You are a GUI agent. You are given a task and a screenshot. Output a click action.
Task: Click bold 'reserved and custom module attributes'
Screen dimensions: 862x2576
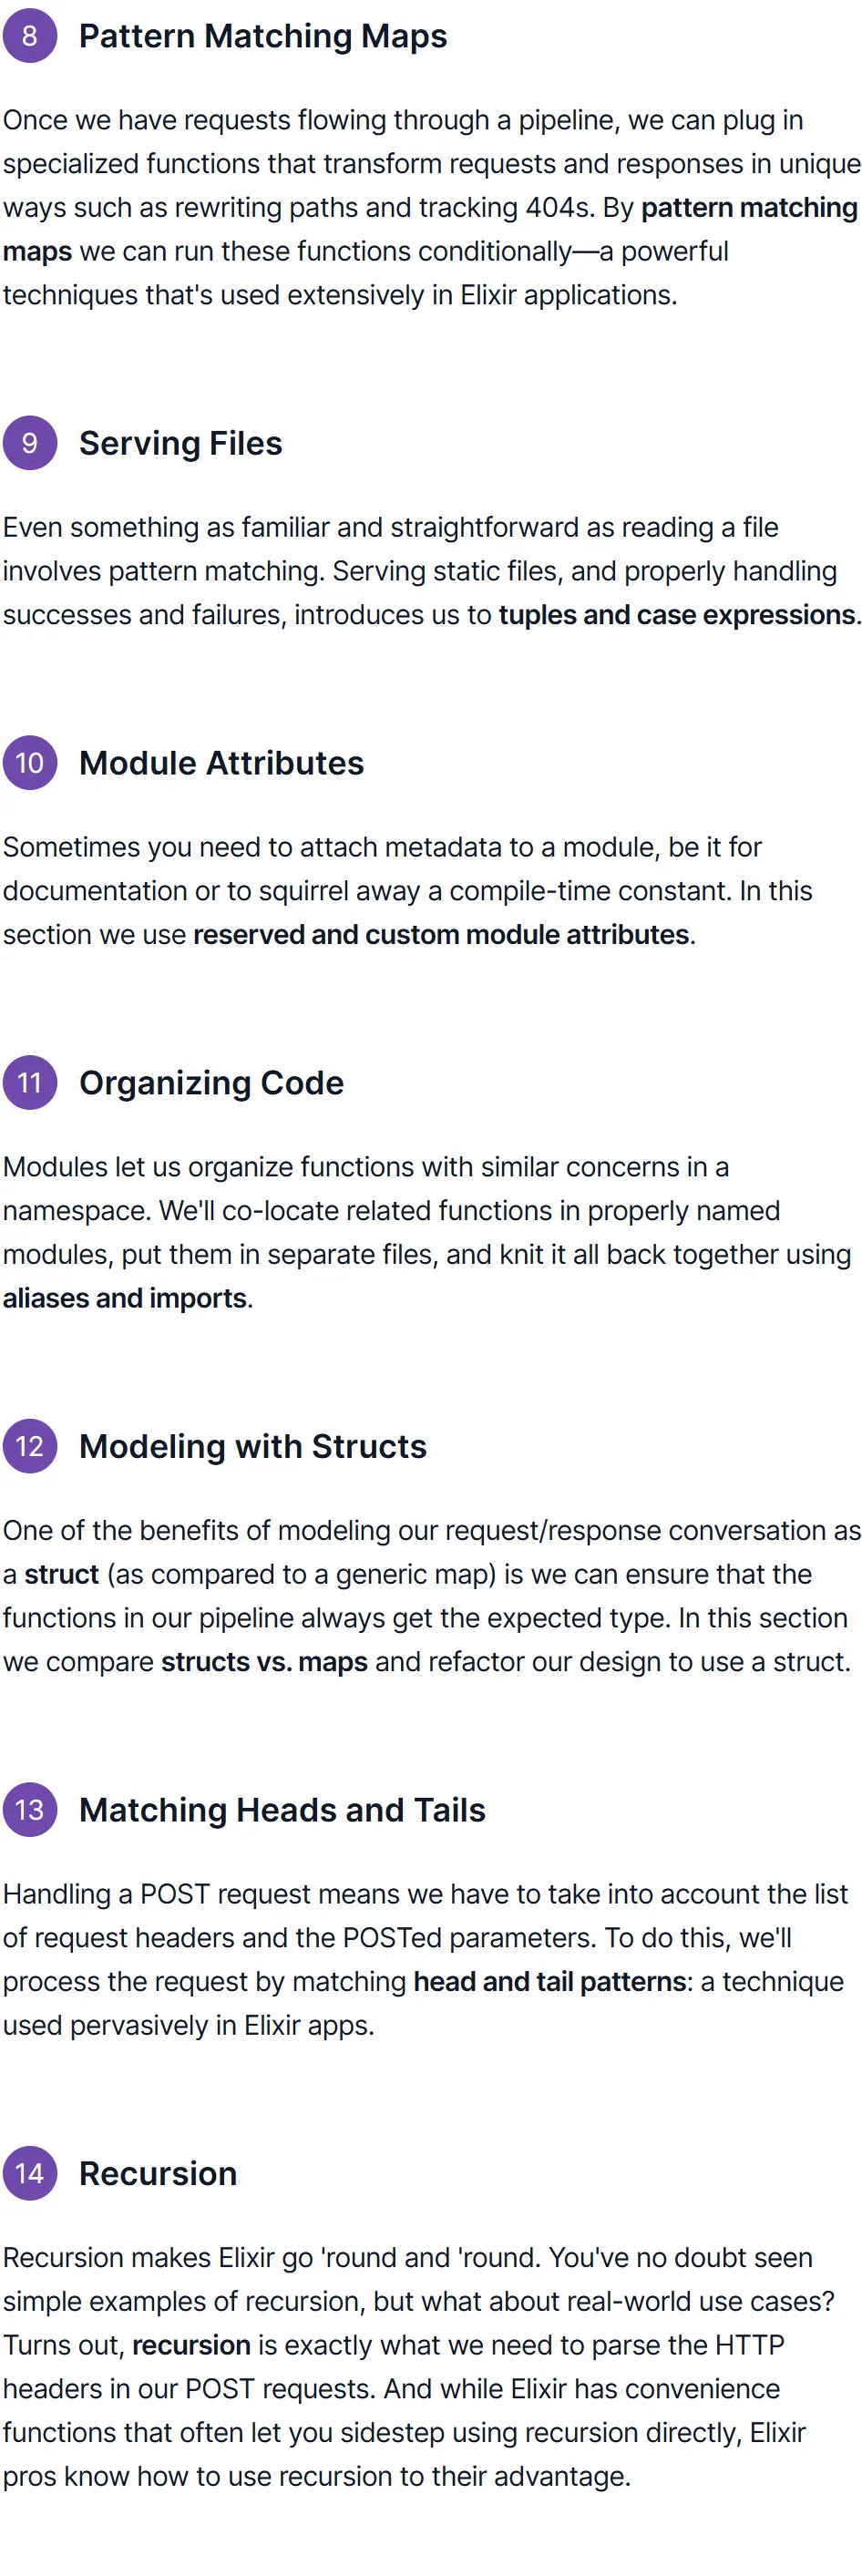441,935
